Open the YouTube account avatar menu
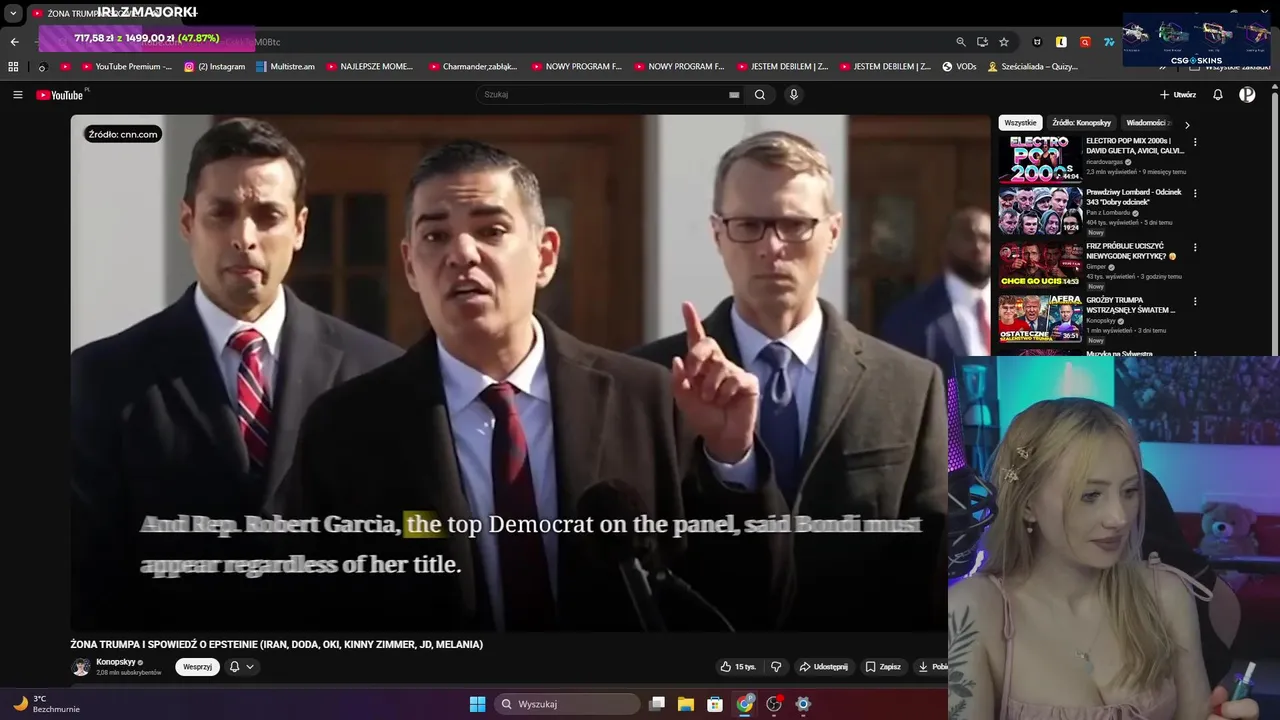 (1247, 95)
